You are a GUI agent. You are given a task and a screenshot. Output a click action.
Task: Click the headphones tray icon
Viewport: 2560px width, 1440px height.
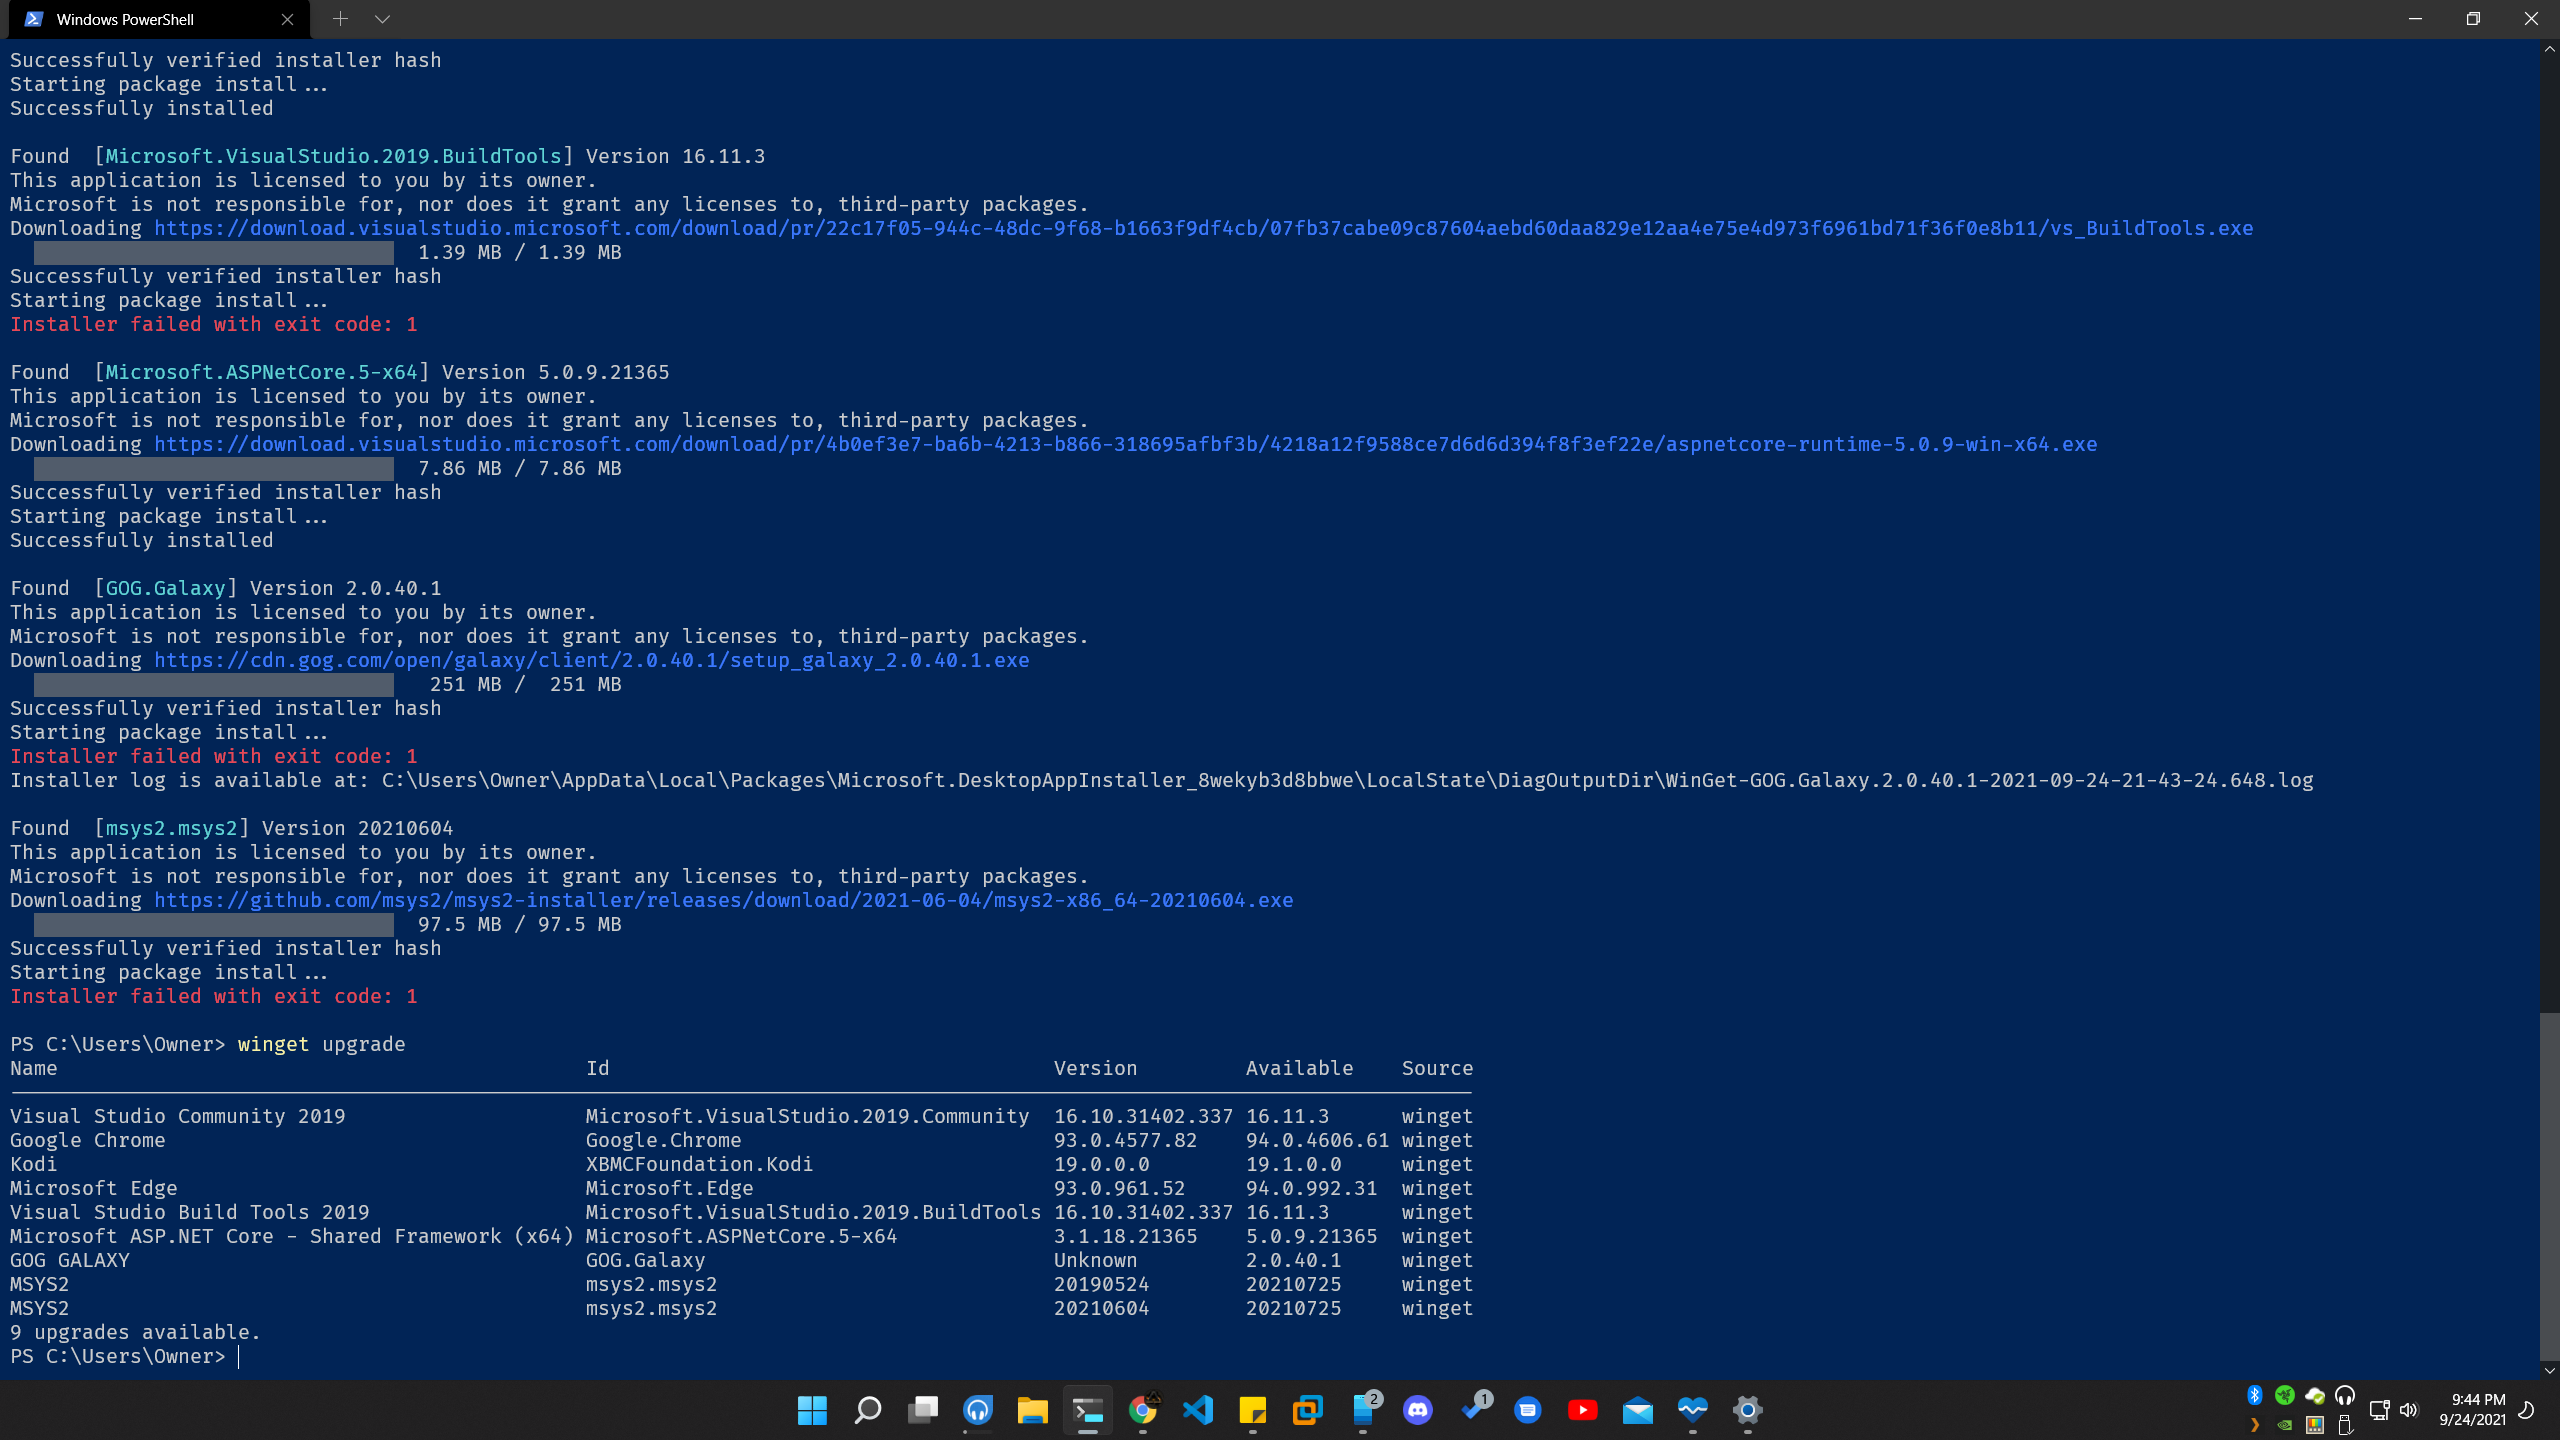[x=2345, y=1395]
